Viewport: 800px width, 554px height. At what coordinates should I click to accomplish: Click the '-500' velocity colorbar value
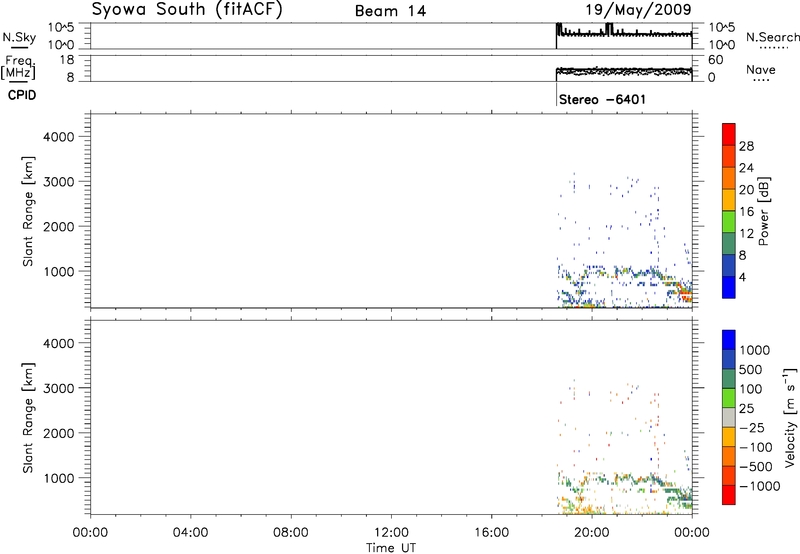tap(756, 466)
